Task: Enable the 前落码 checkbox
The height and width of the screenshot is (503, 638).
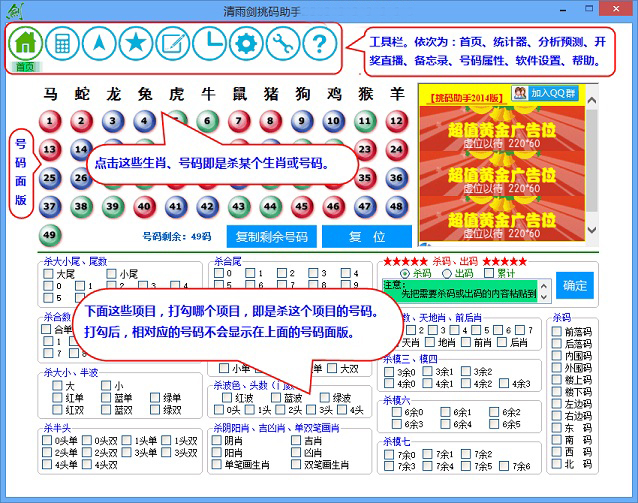Action: click(556, 331)
